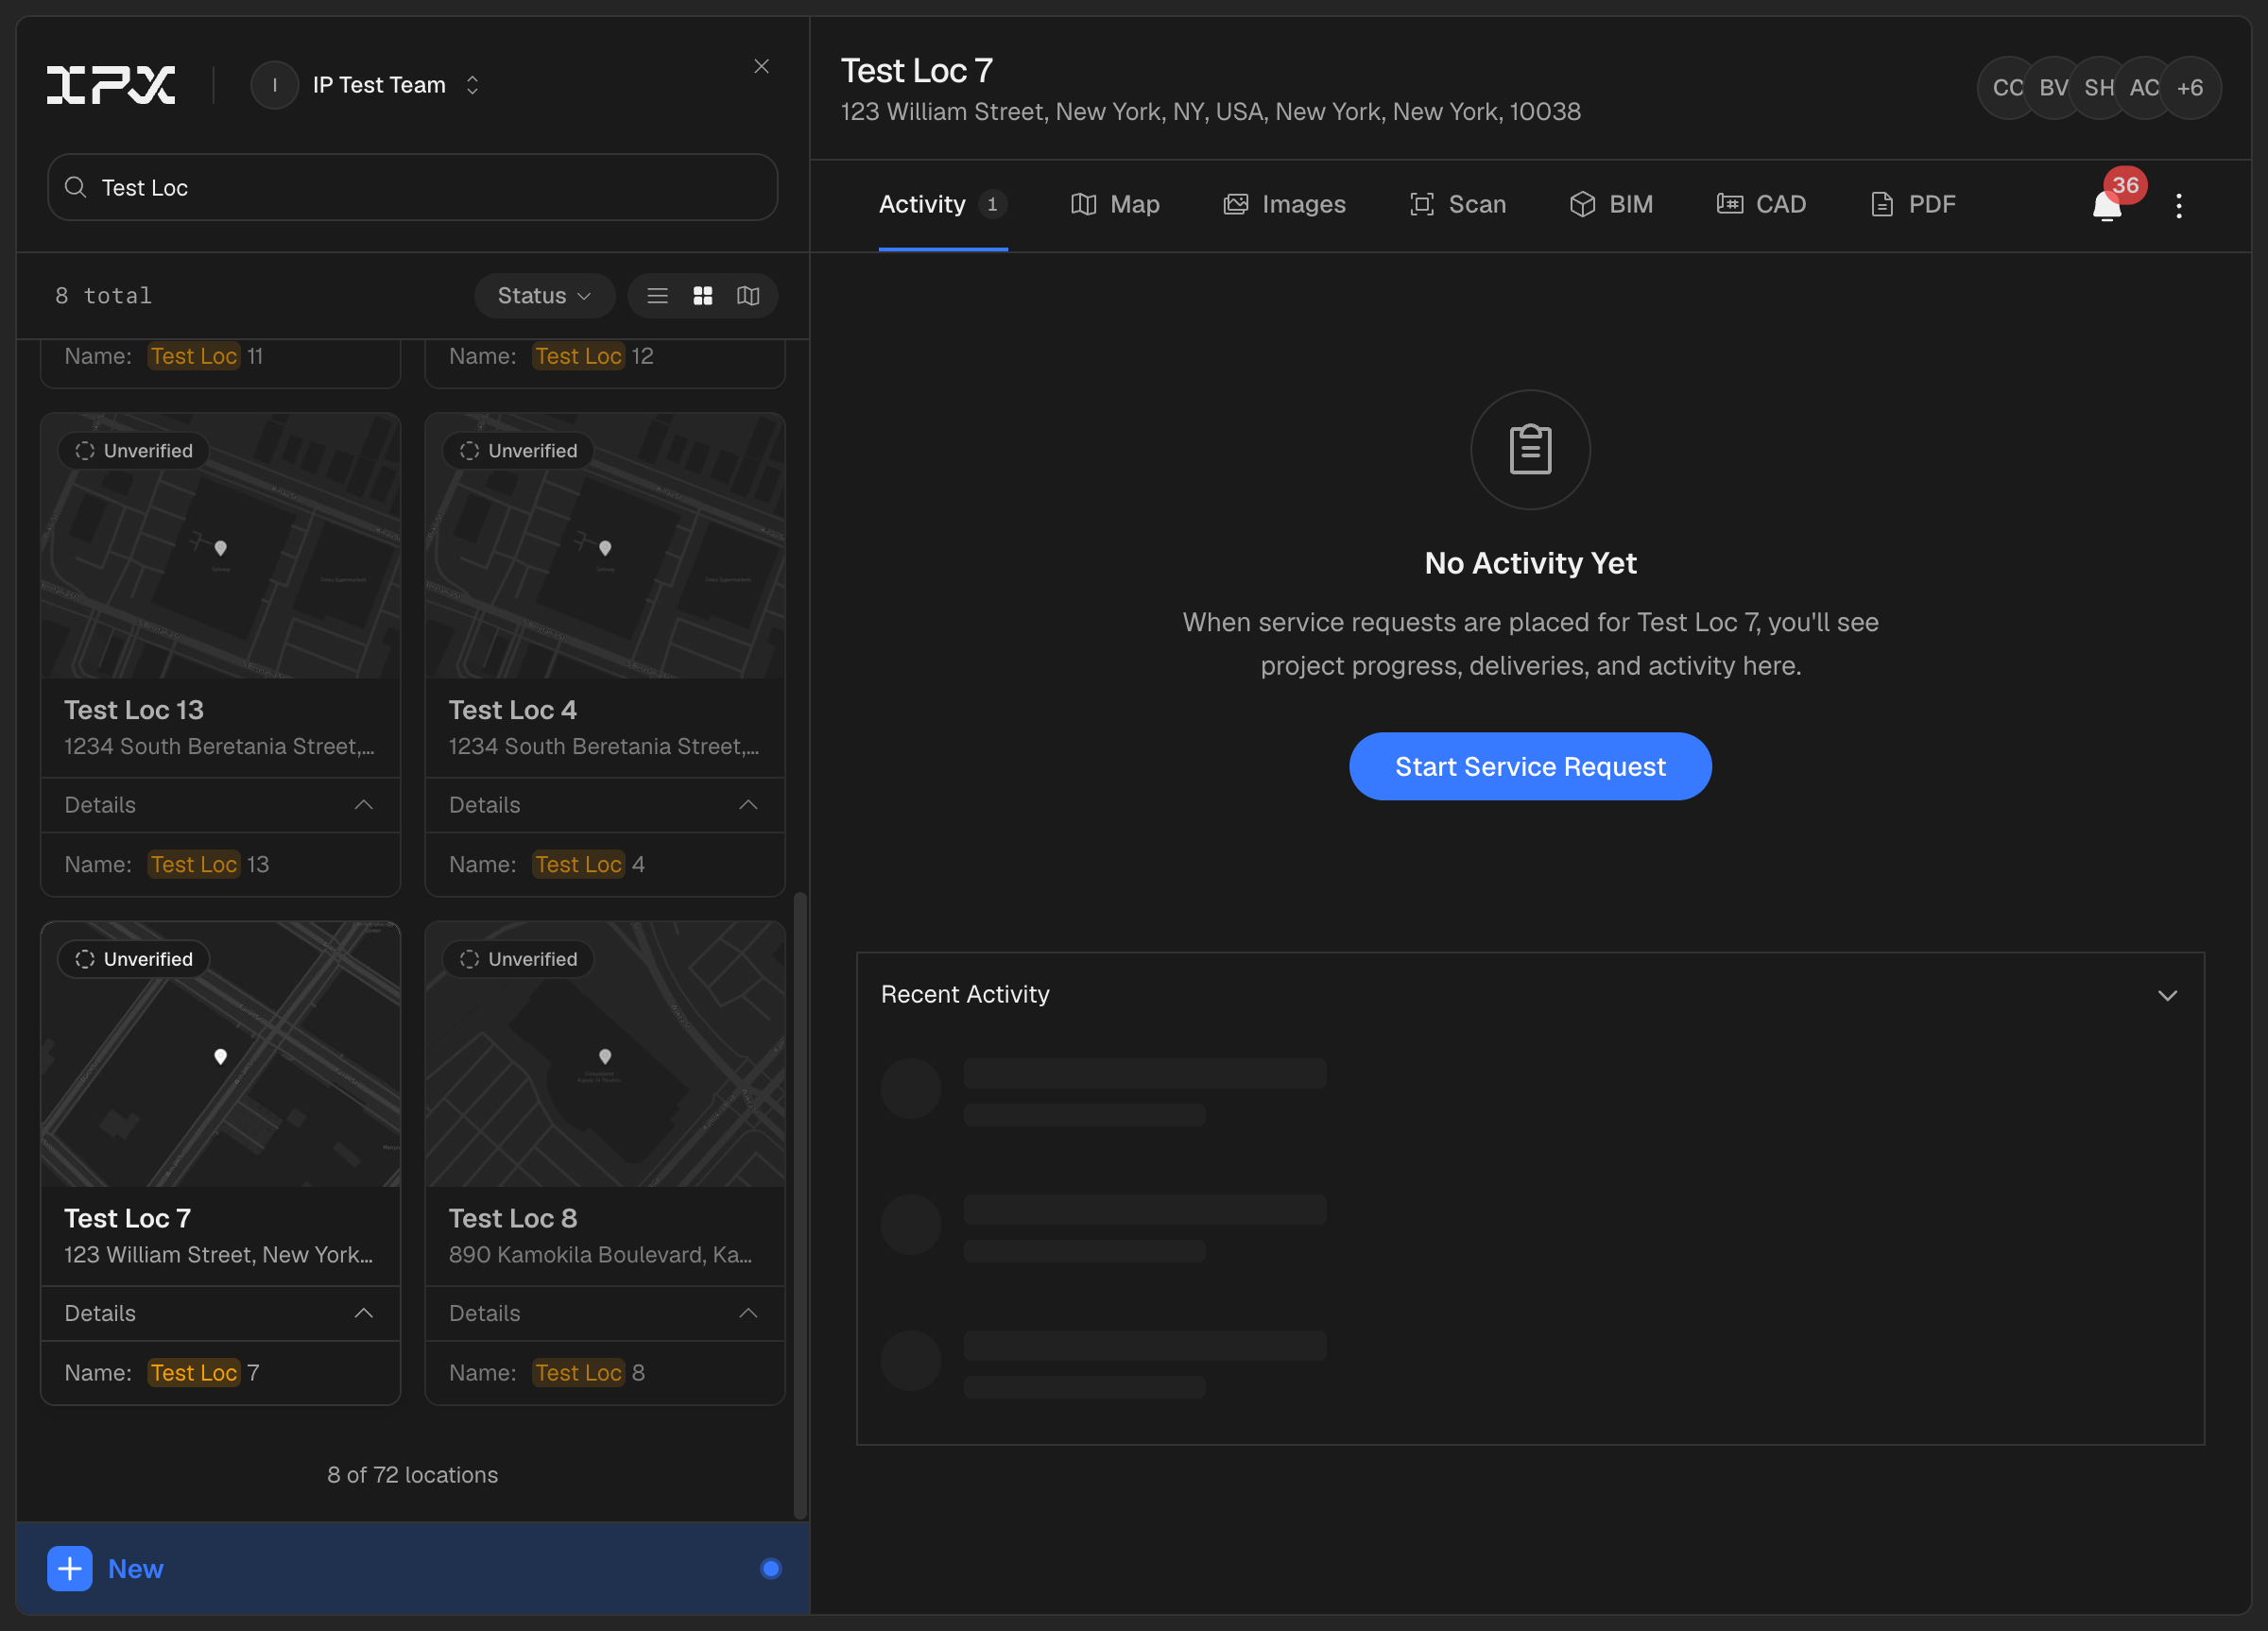Click the Activity count badge 1

point(991,204)
